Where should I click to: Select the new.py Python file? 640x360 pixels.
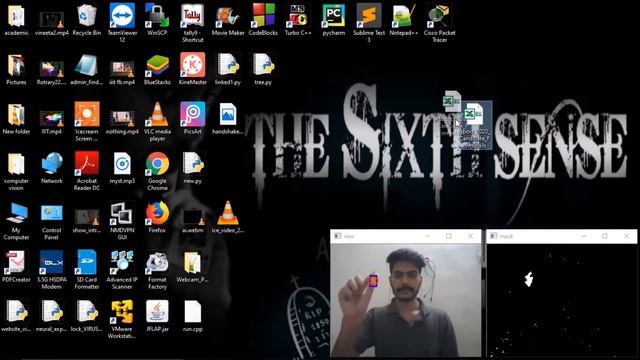193,168
